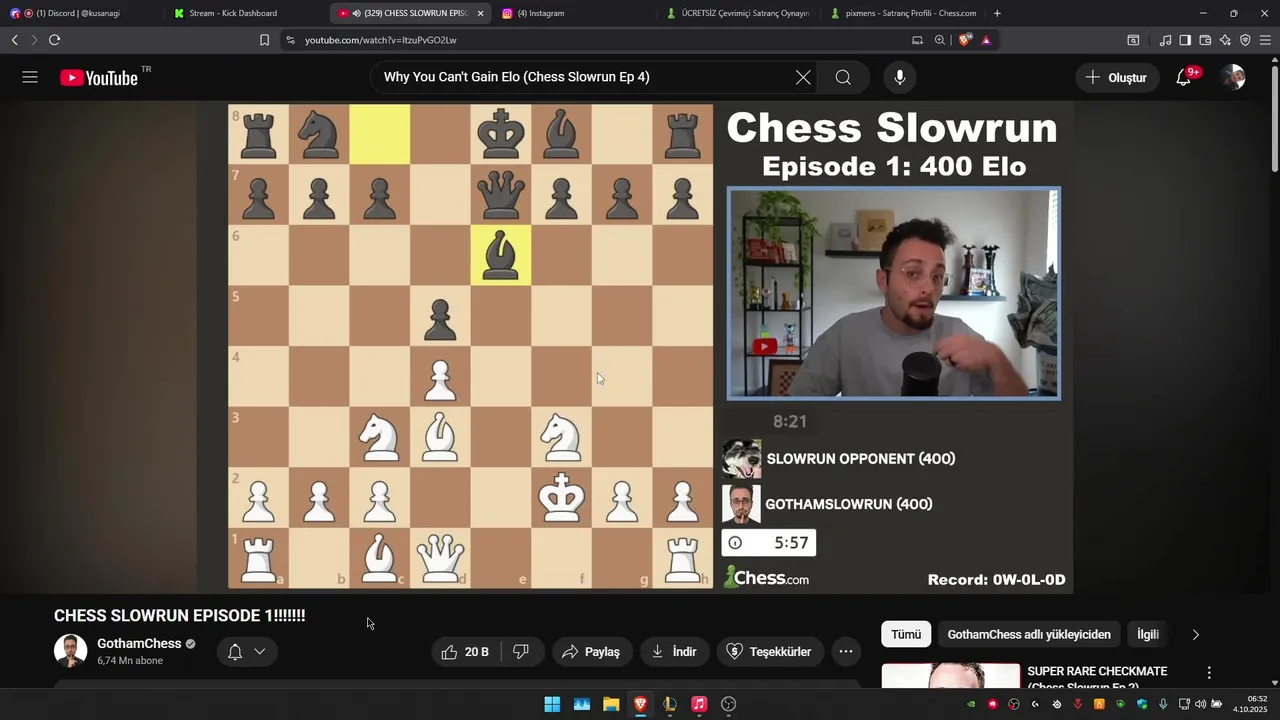The image size is (1280, 720).
Task: Open YouTube notifications bell
Action: (1184, 77)
